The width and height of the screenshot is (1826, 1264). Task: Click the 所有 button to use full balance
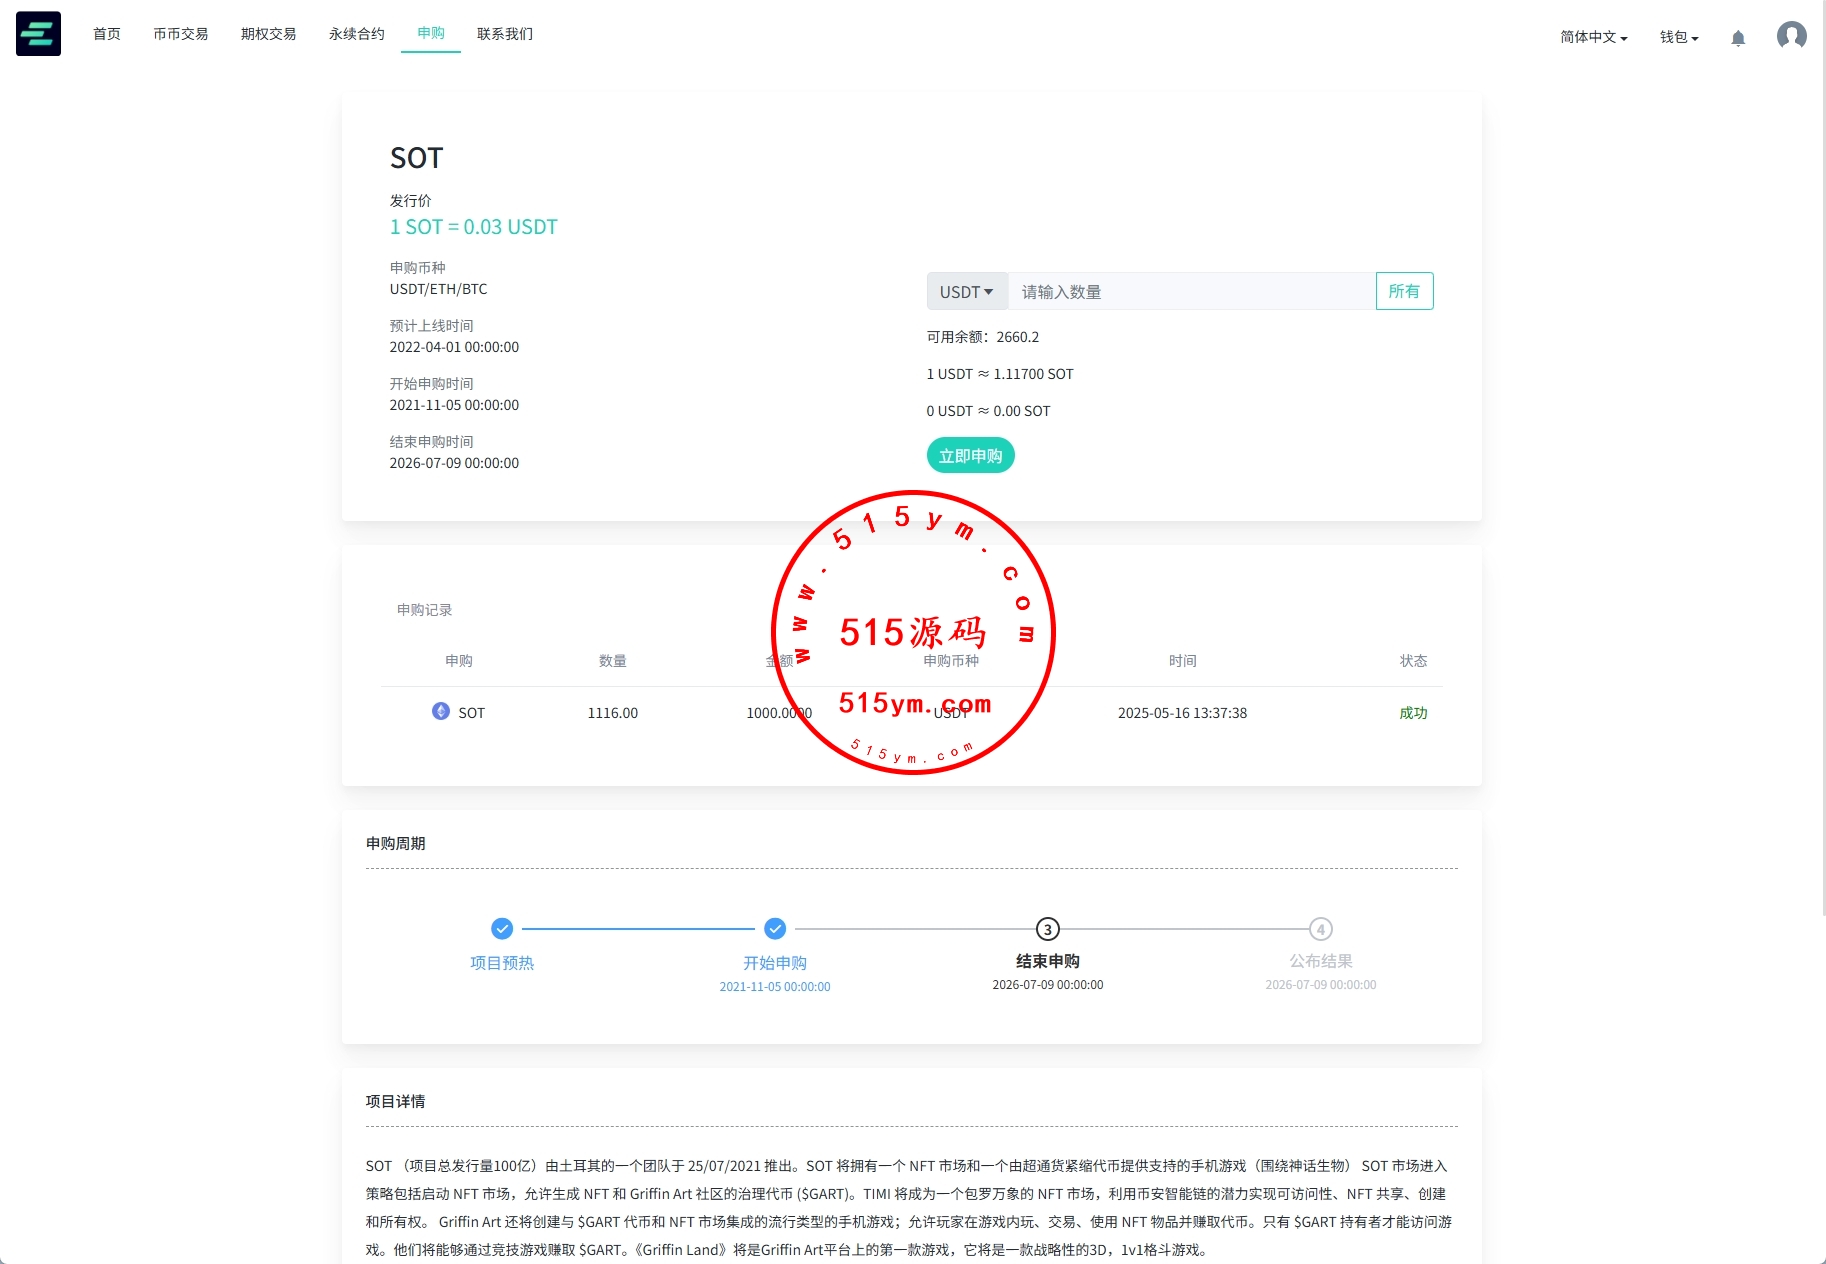coord(1404,291)
